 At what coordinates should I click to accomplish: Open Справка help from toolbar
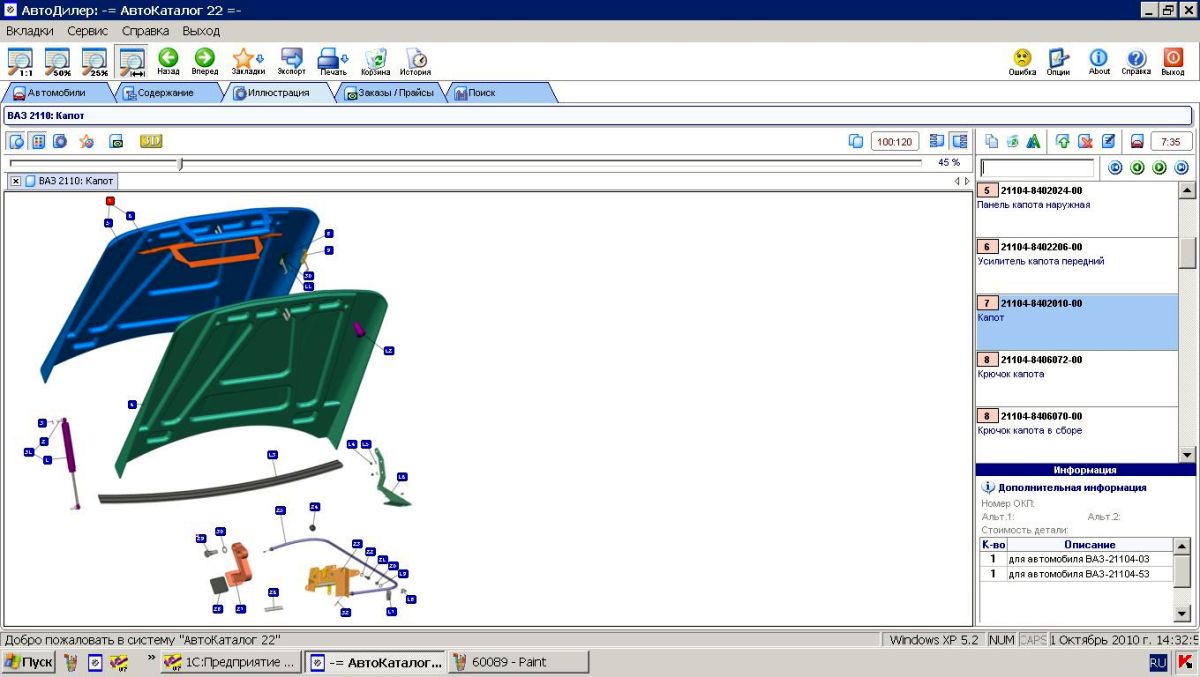pos(1136,61)
